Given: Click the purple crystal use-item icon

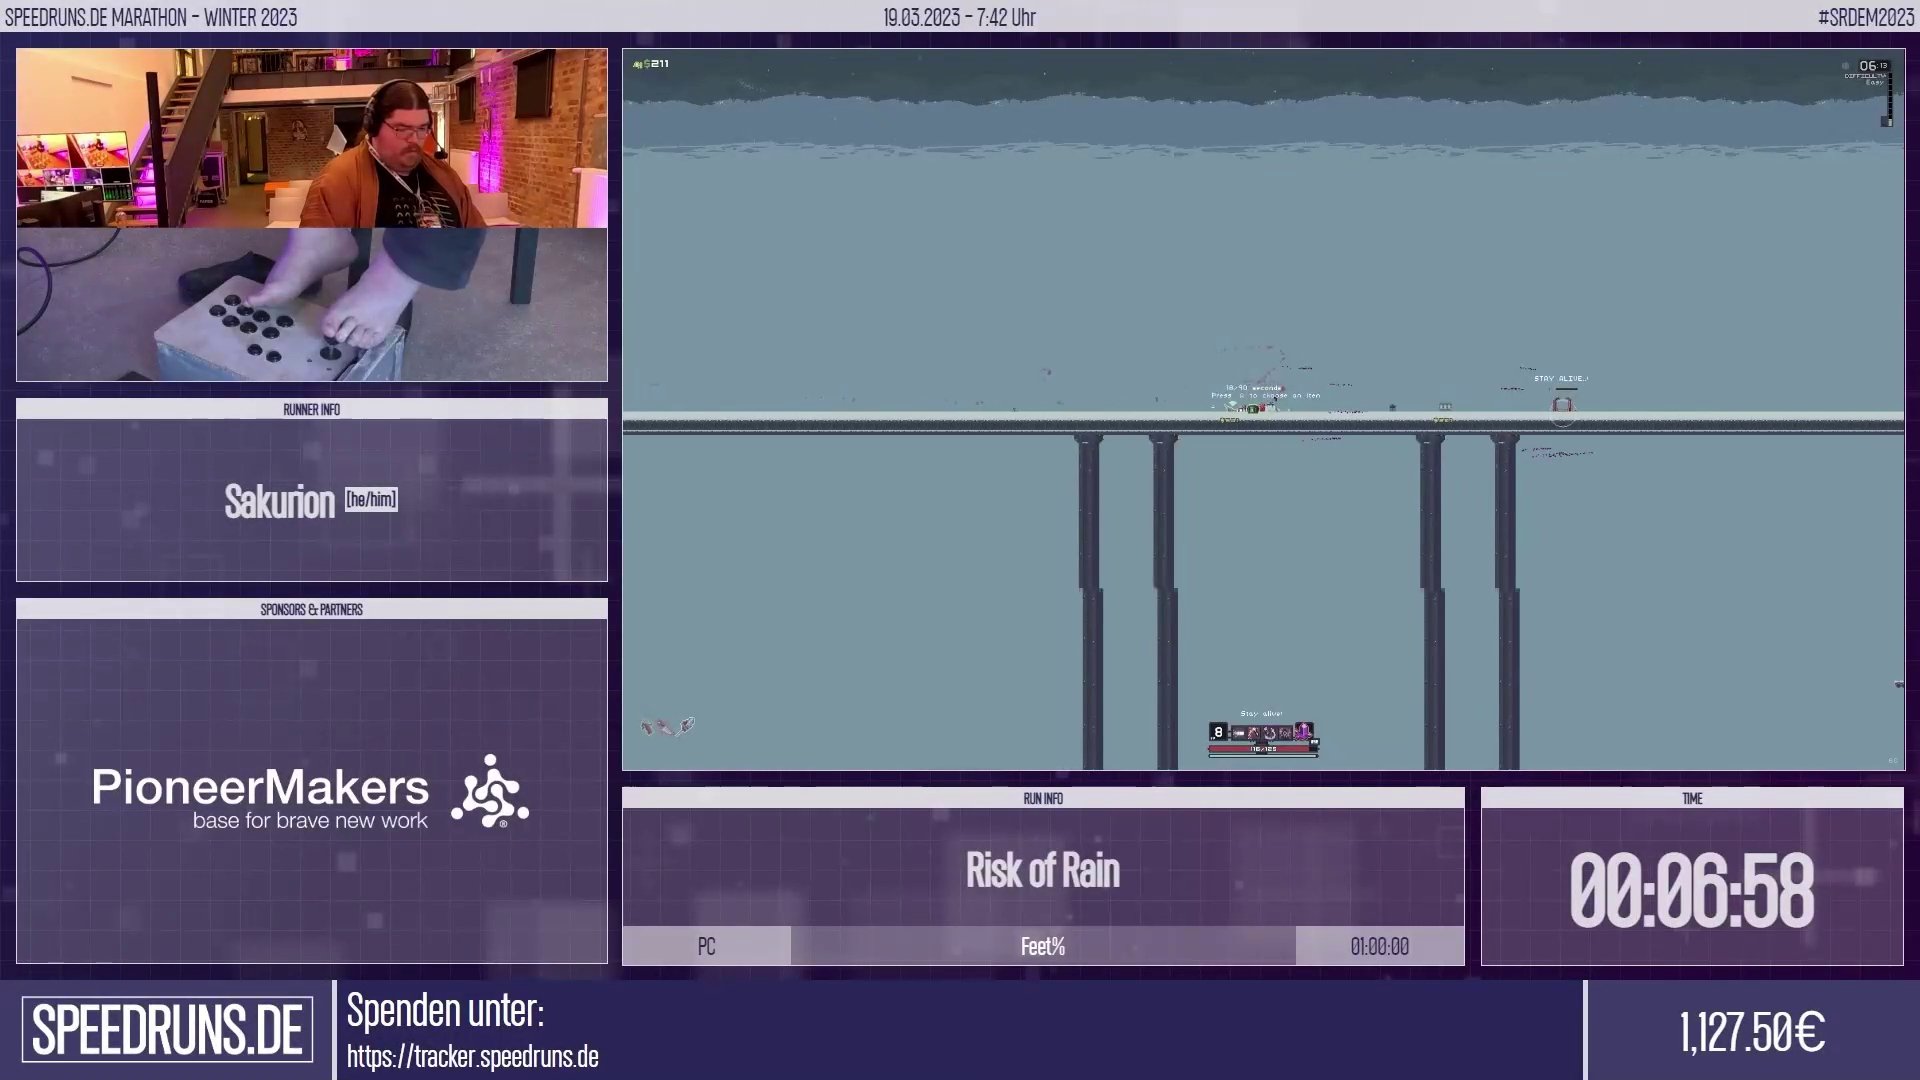Looking at the screenshot, I should pyautogui.click(x=1304, y=732).
